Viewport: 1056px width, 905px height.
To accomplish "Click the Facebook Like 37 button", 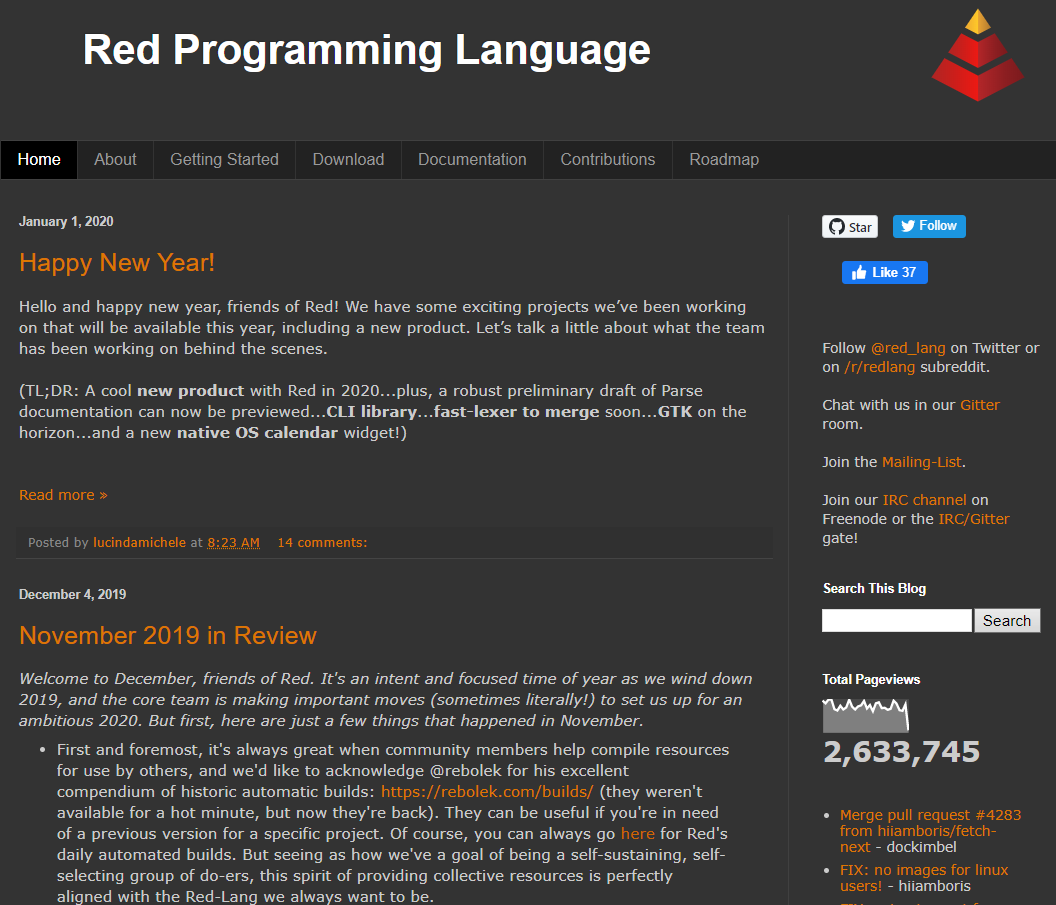I will tap(884, 272).
